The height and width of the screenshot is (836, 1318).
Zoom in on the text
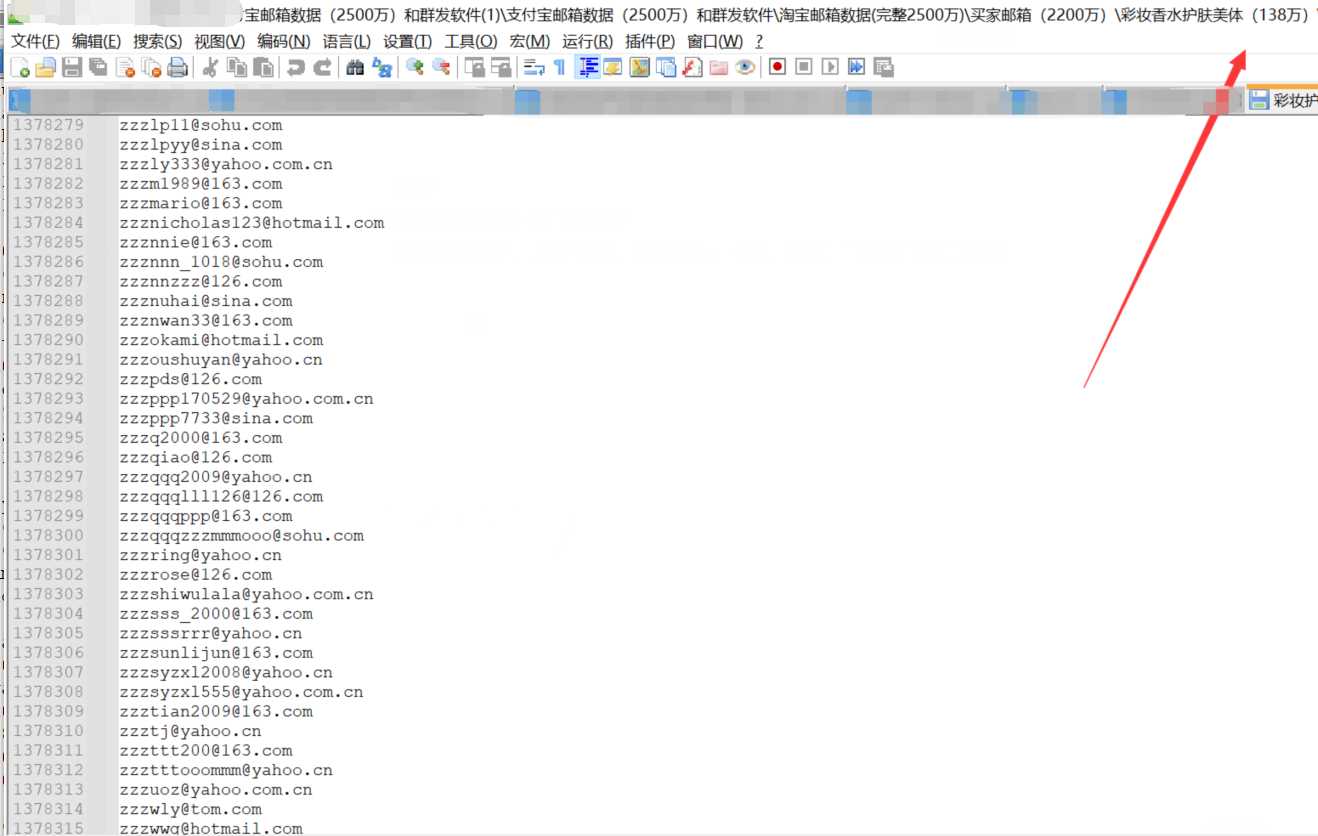tap(414, 67)
